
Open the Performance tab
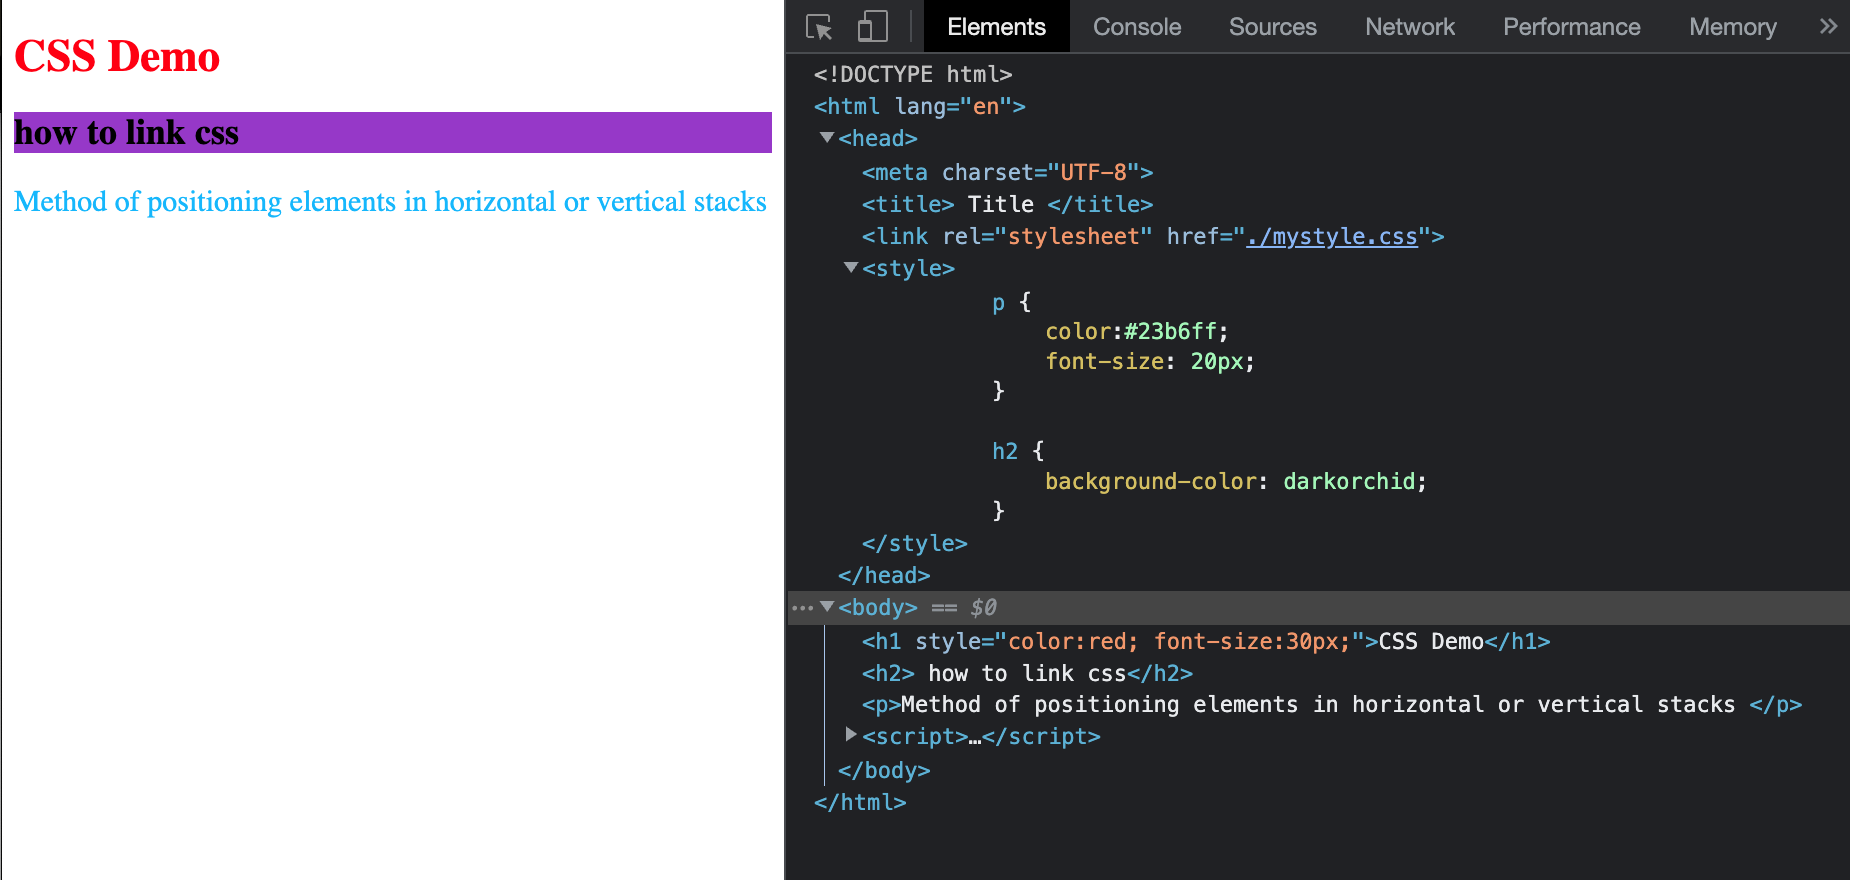[1571, 27]
